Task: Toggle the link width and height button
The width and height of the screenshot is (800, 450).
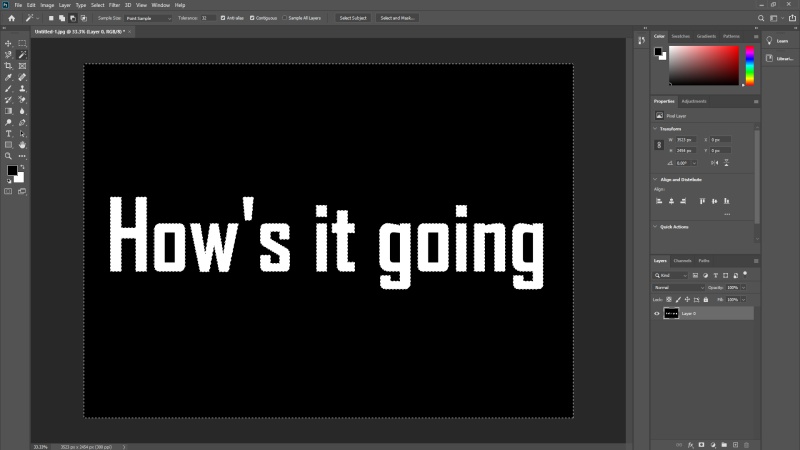Action: pos(659,145)
